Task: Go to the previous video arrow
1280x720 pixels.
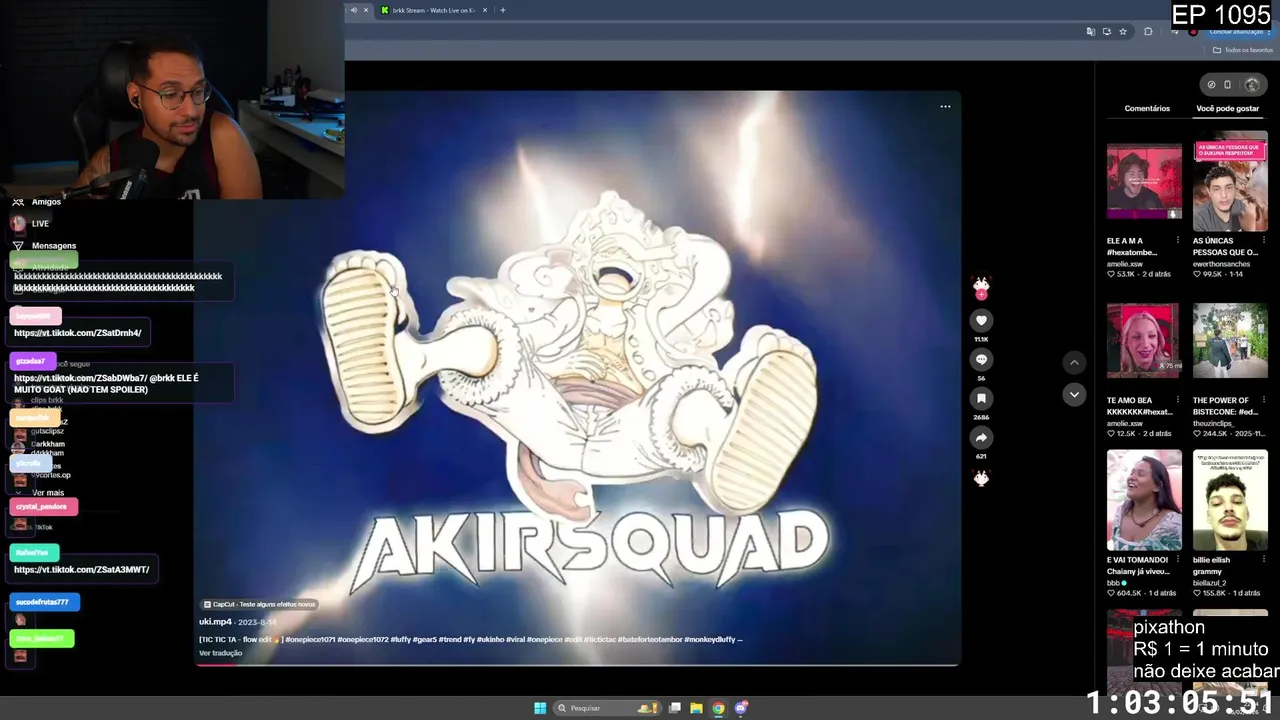Action: [1074, 362]
